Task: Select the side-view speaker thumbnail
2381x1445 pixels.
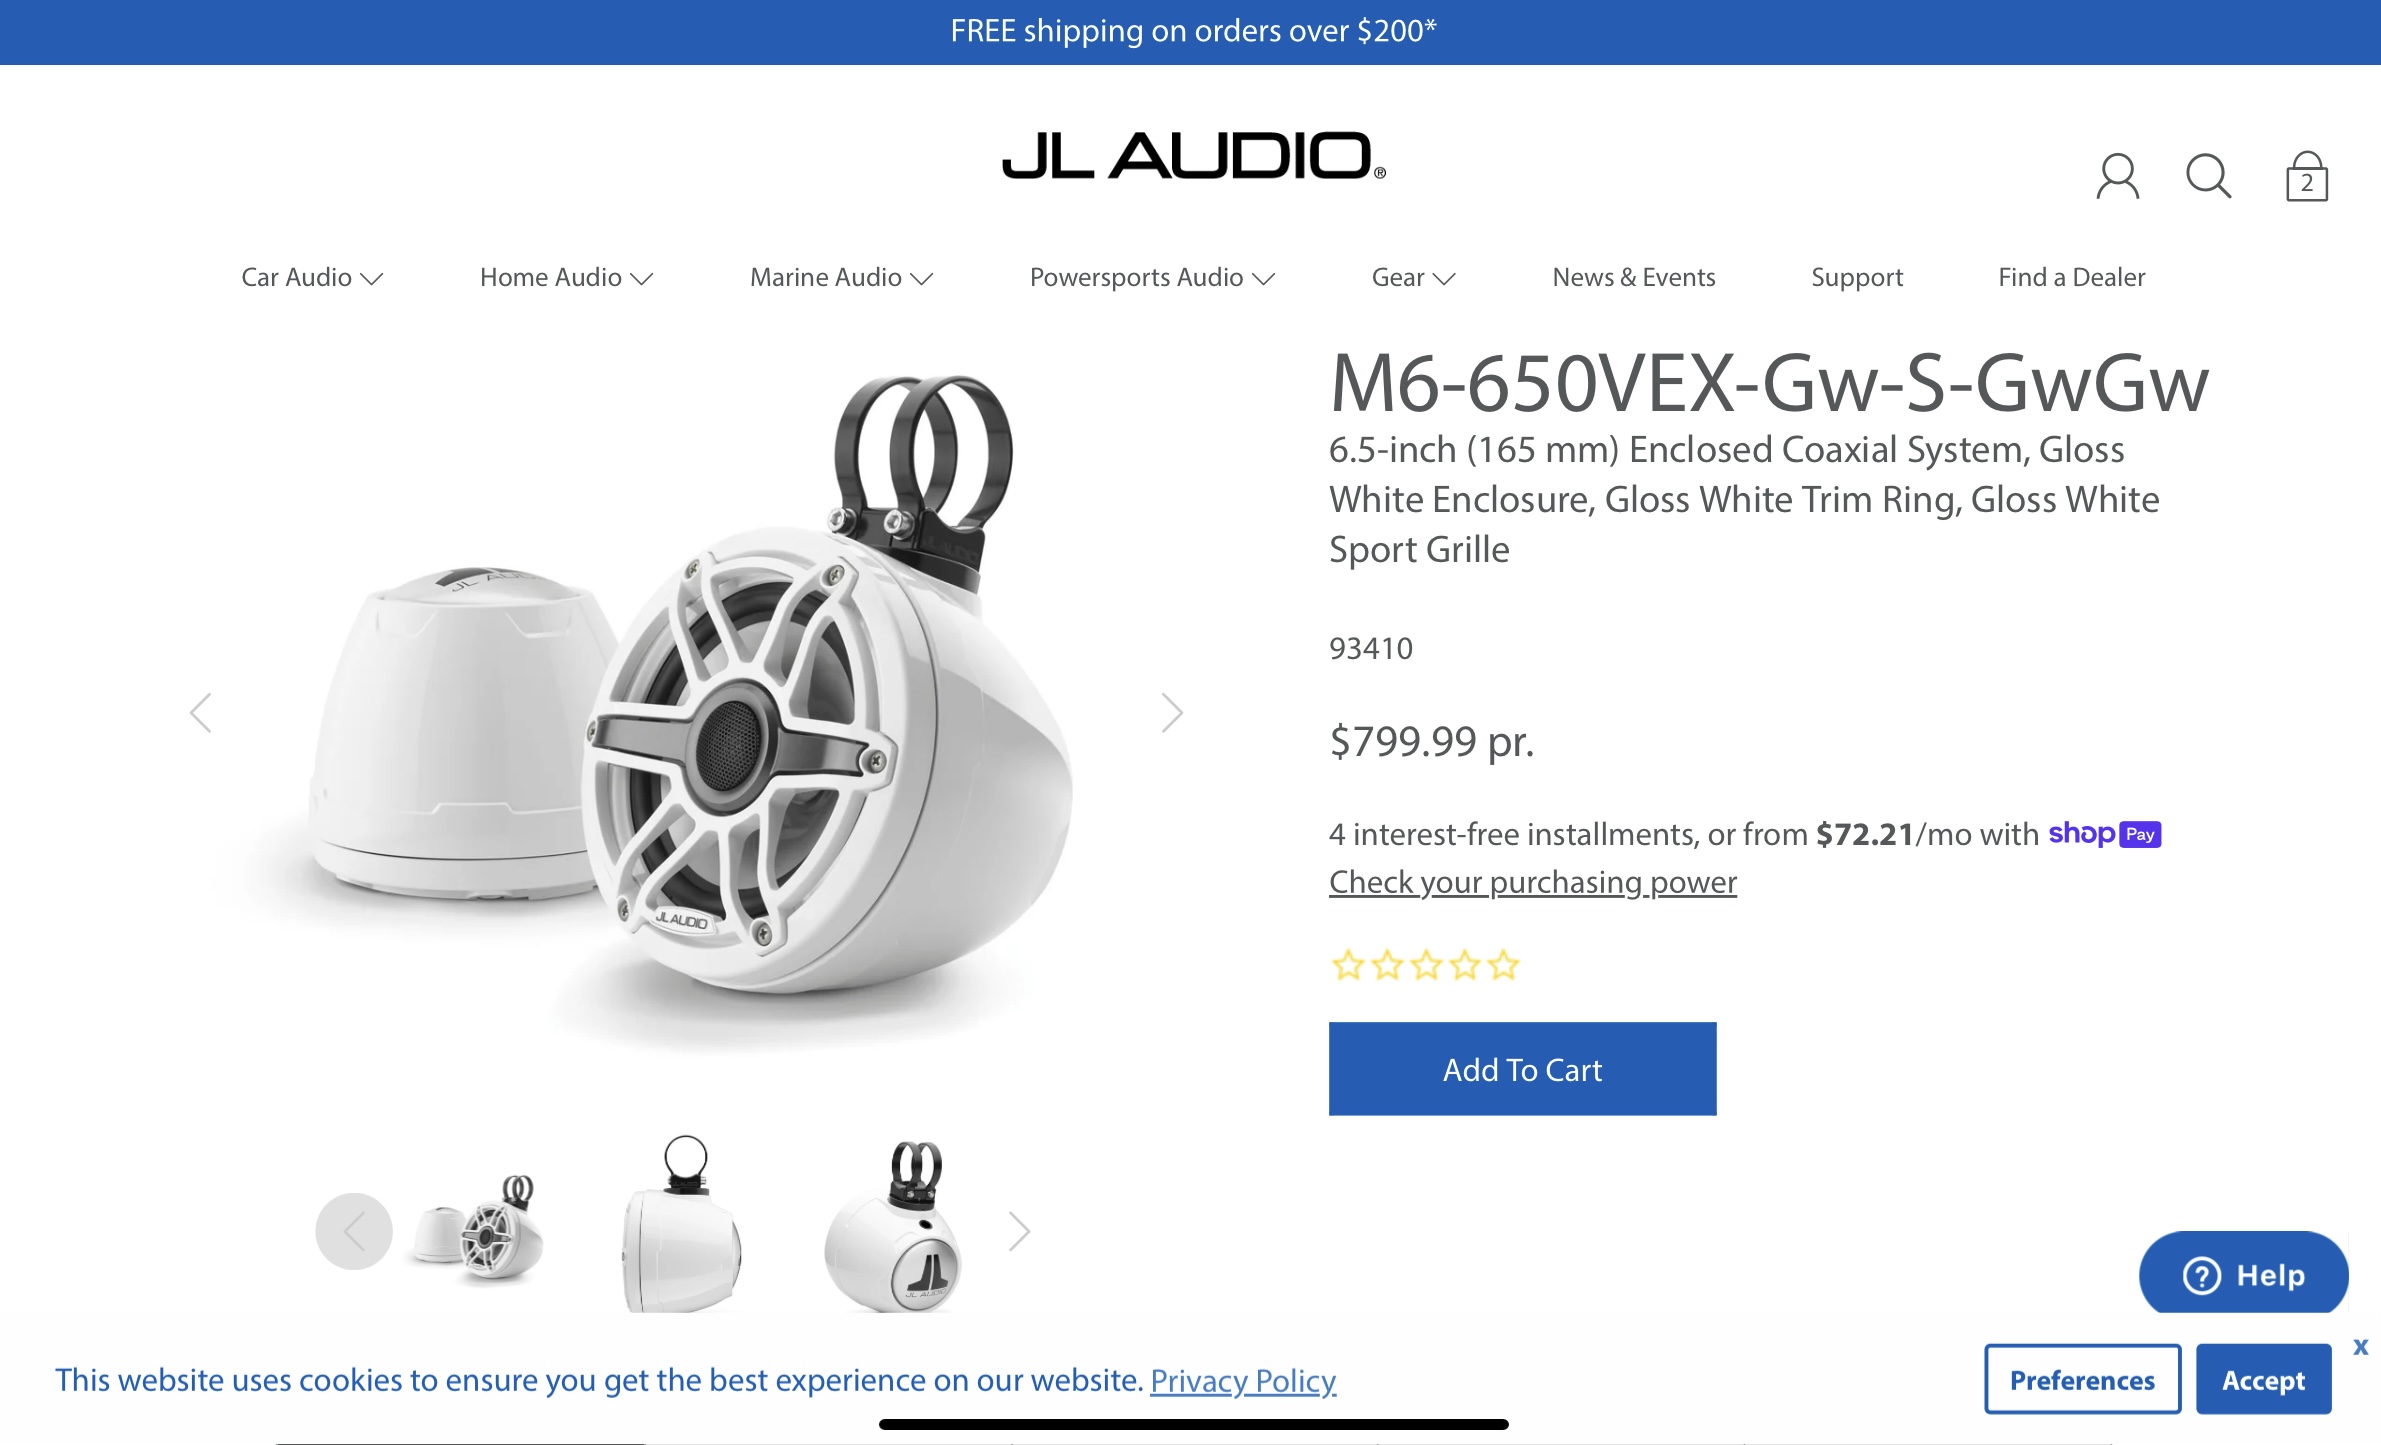Action: [x=683, y=1224]
